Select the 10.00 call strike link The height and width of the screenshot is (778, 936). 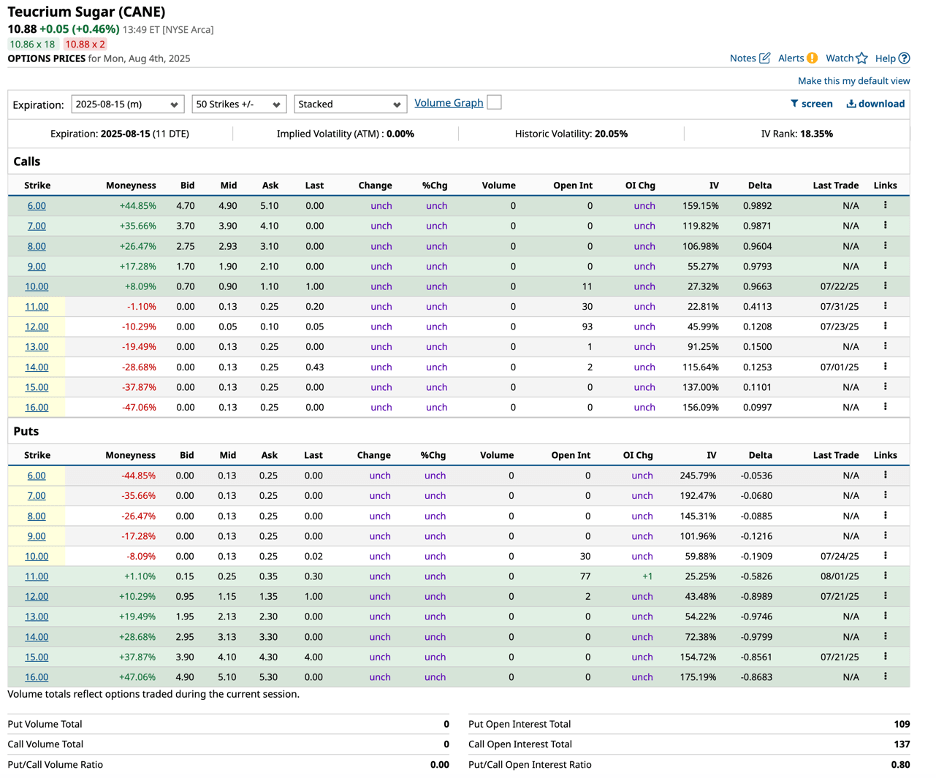36,286
